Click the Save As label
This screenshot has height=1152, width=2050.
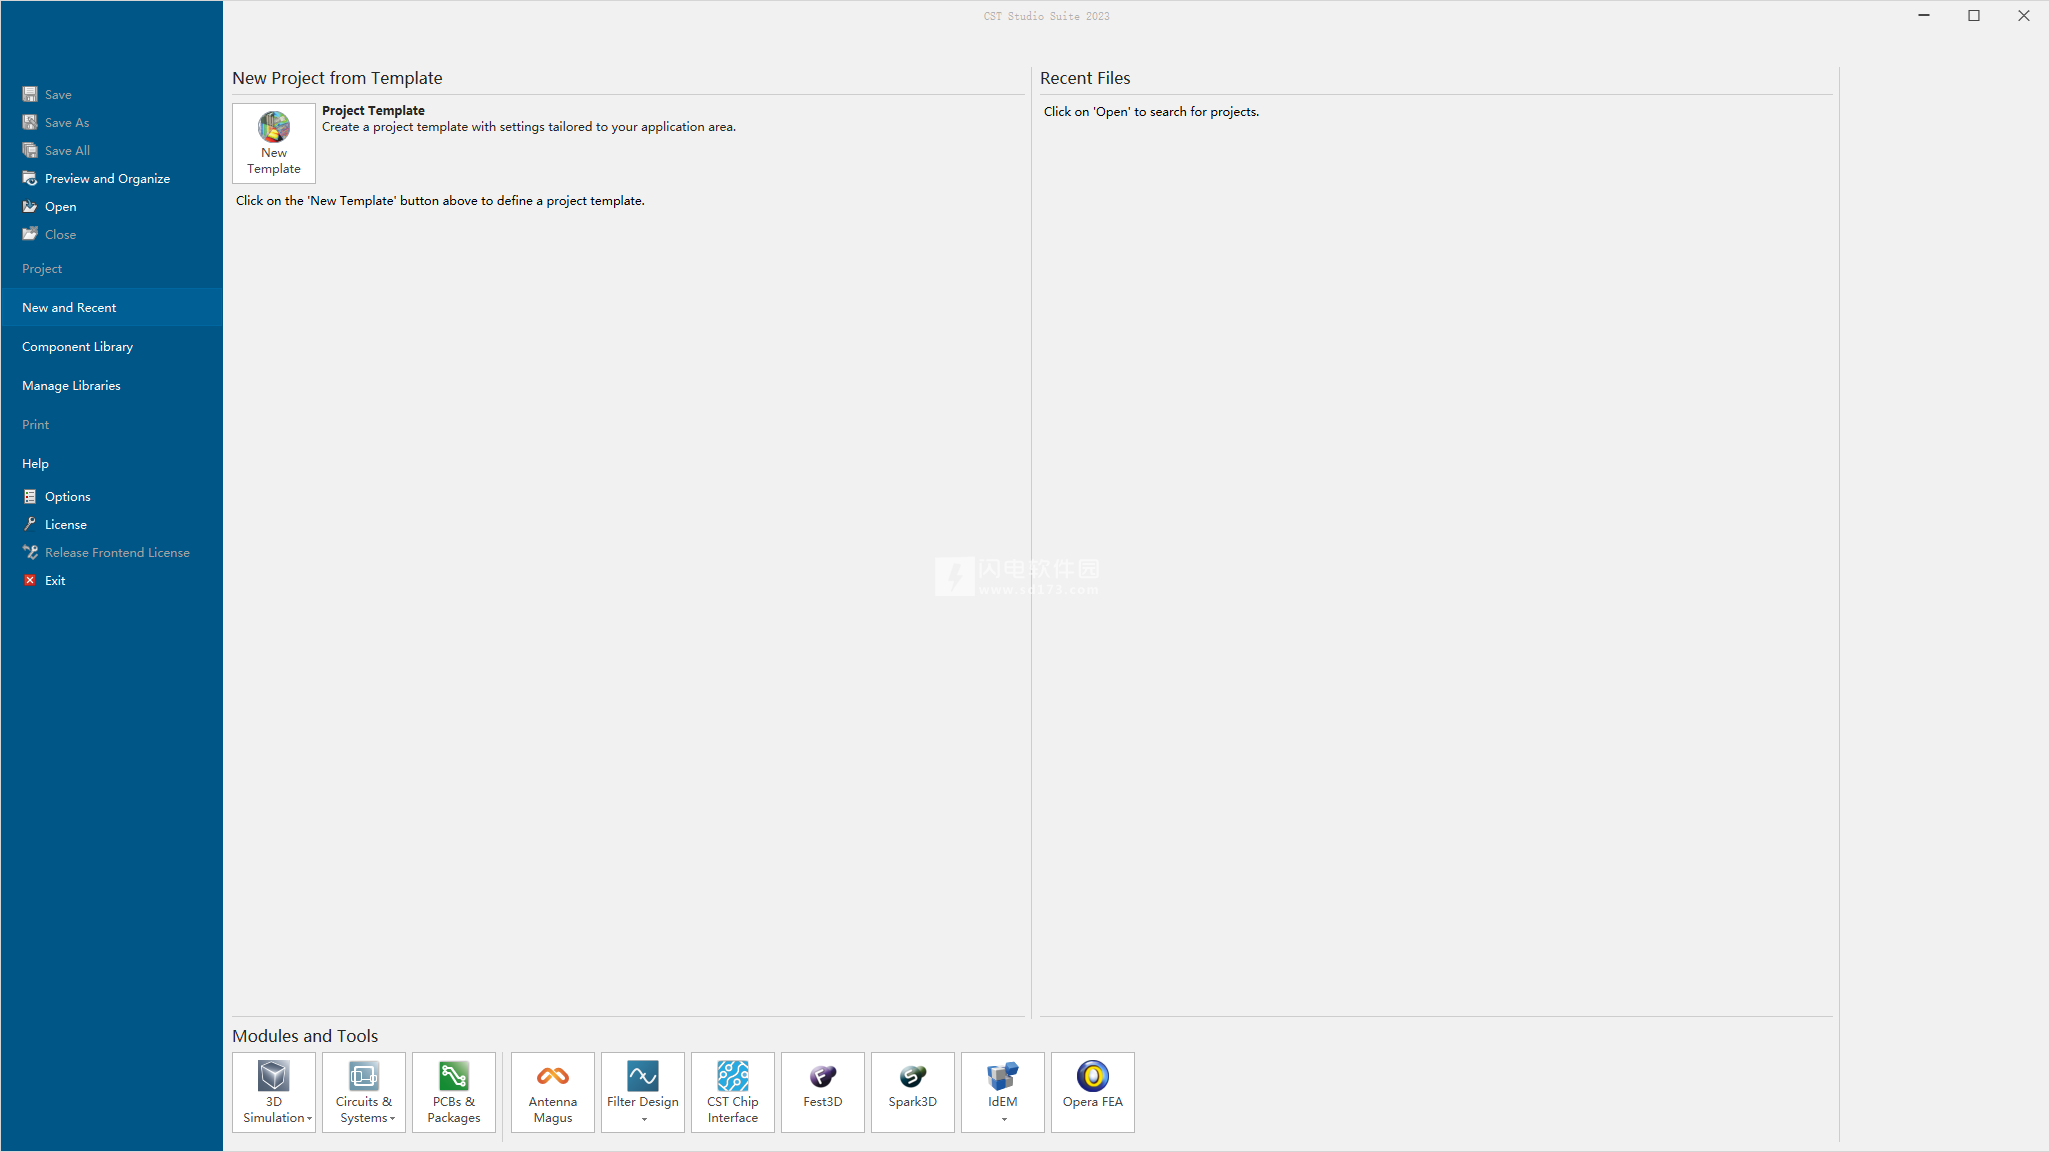coord(67,122)
